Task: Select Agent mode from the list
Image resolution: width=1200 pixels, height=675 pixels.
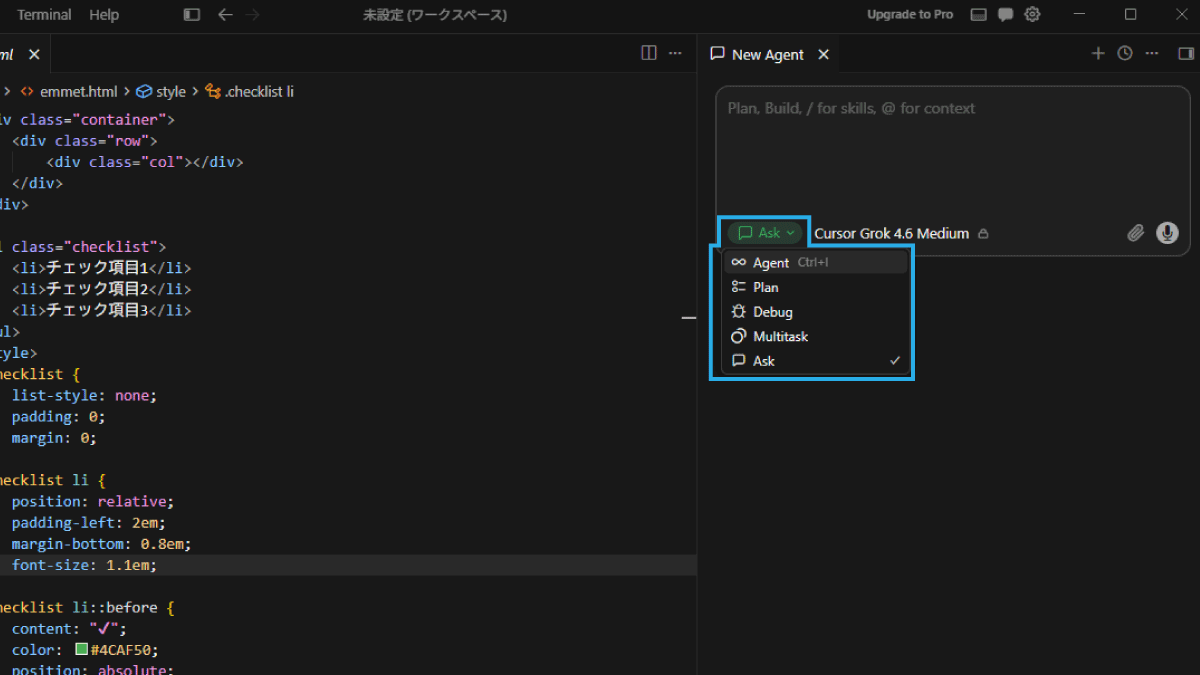Action: [815, 263]
